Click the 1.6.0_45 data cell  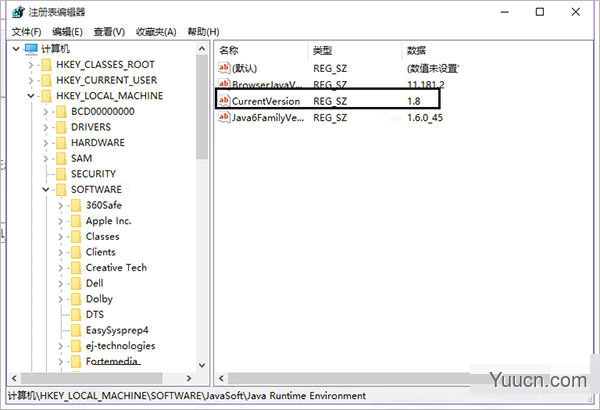click(x=425, y=118)
